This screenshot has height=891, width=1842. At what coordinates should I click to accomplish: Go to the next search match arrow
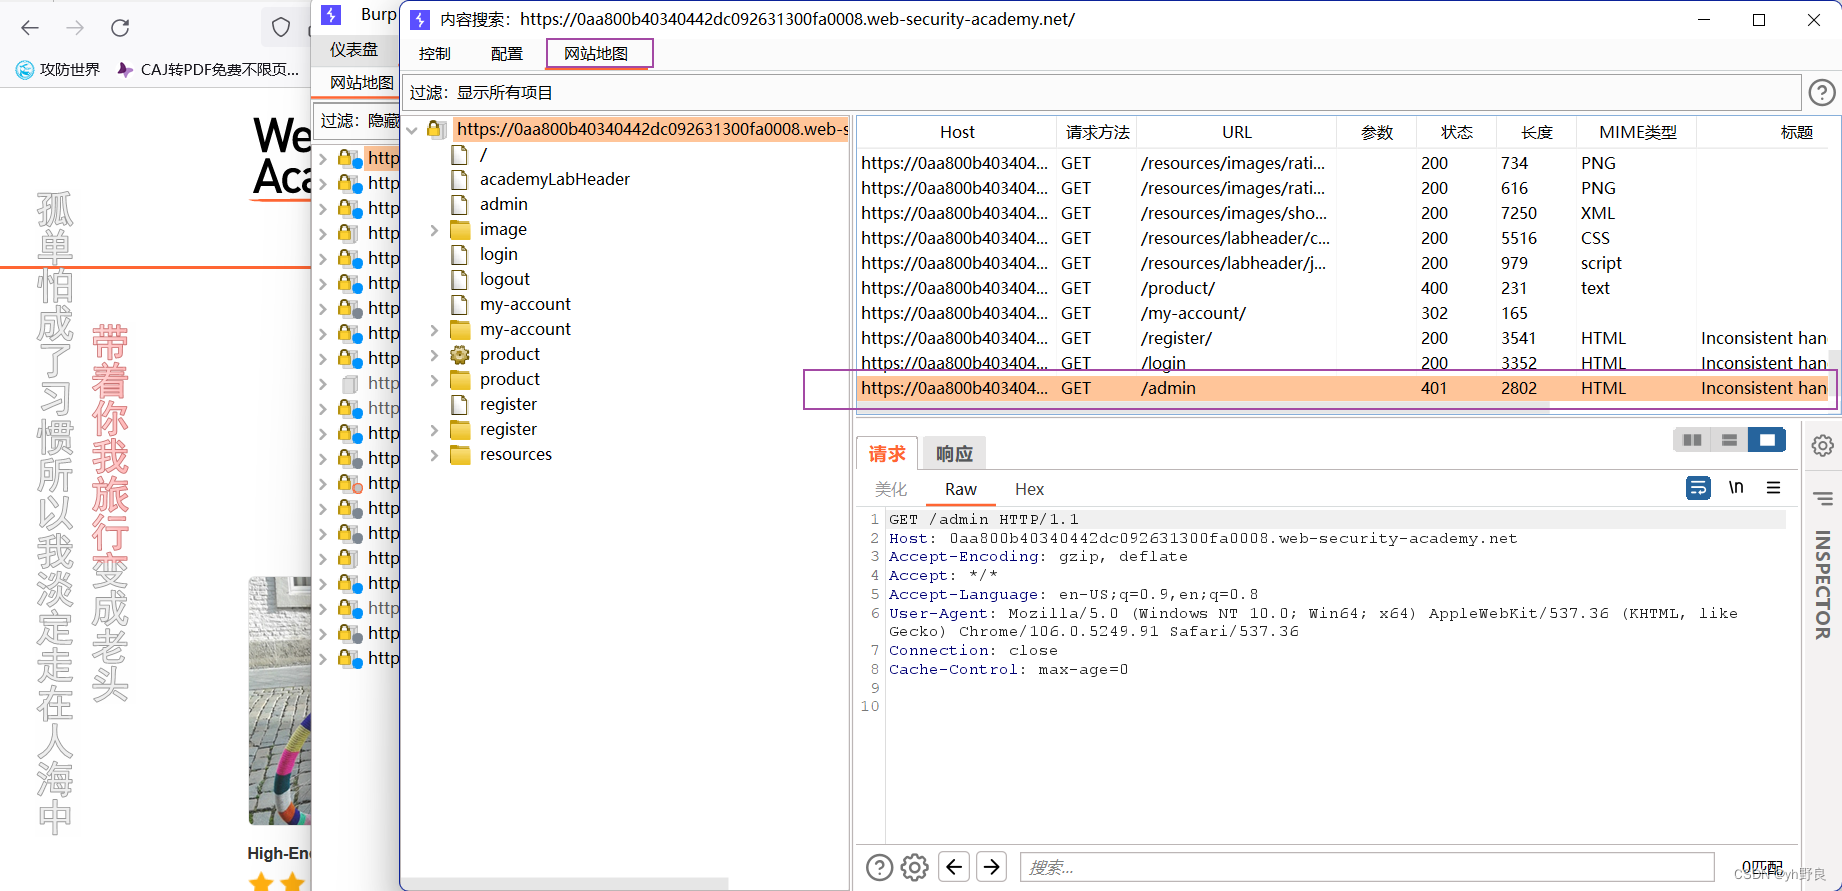[x=992, y=867]
